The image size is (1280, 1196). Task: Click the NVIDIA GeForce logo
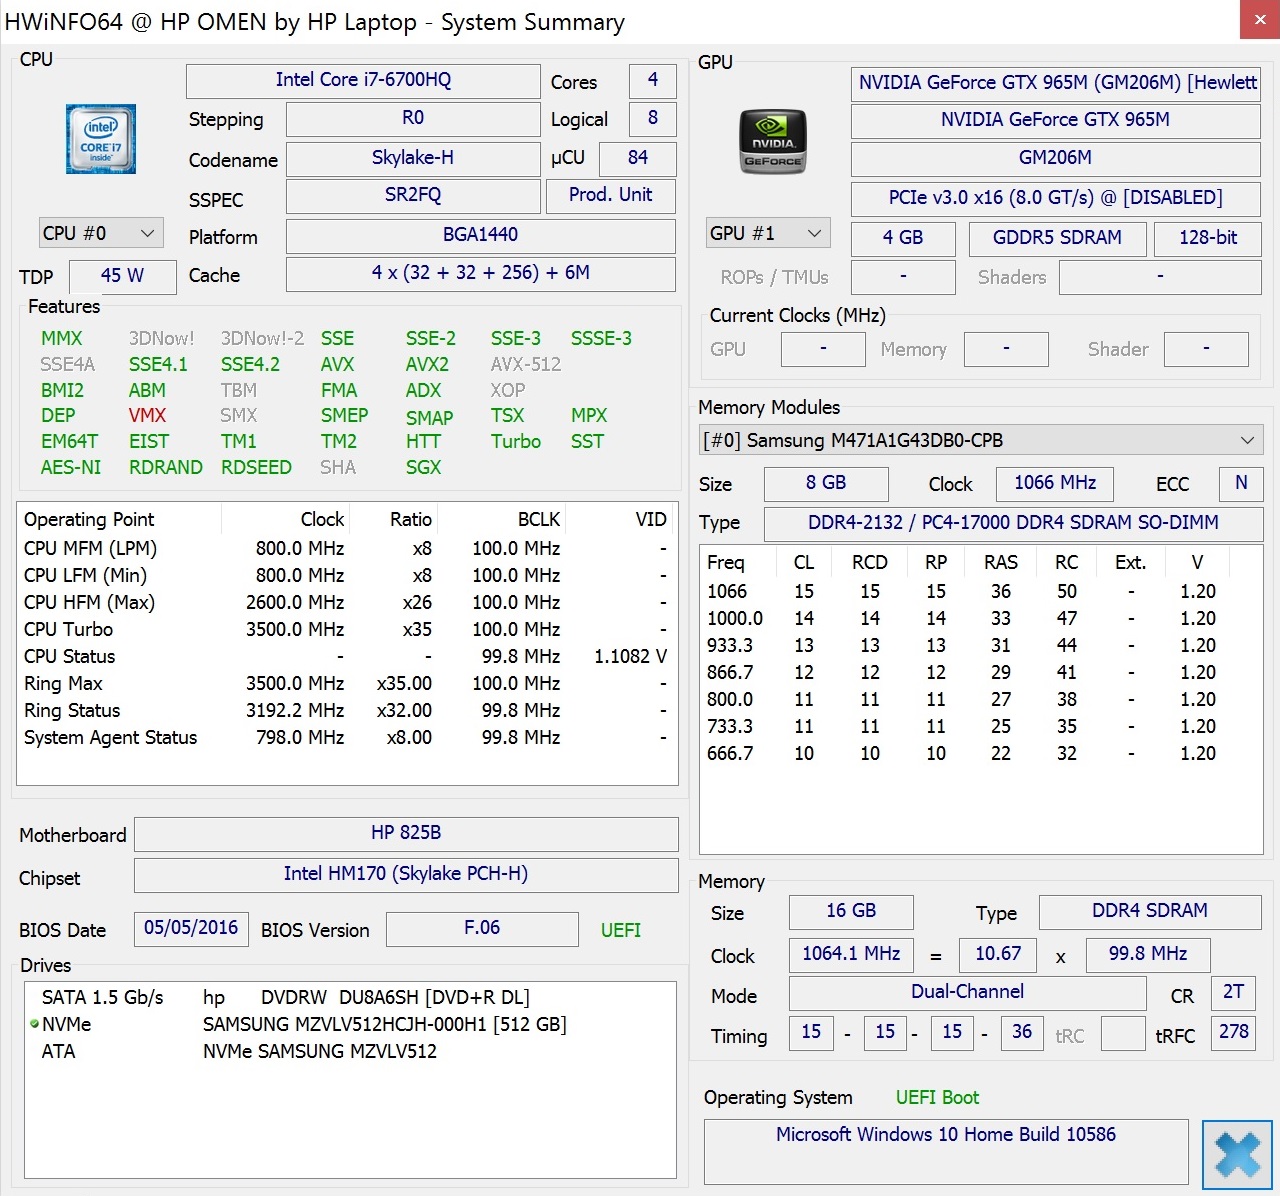click(x=772, y=142)
